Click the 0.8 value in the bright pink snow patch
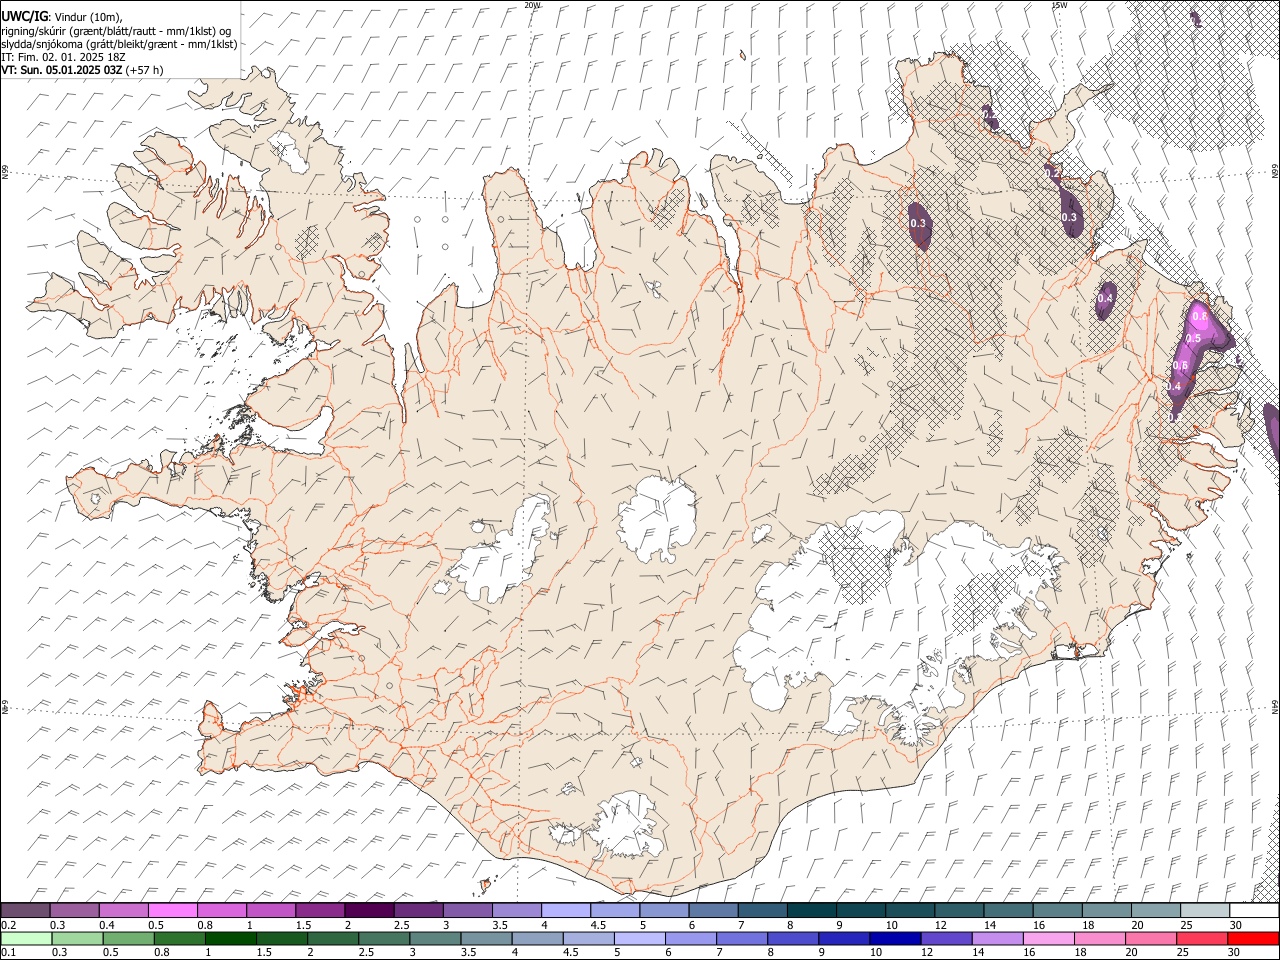1280x960 pixels. coord(1200,316)
